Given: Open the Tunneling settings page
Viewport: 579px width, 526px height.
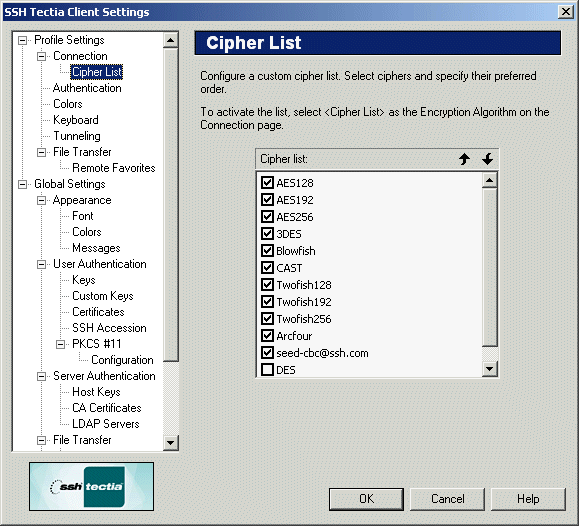Looking at the screenshot, I should [x=77, y=136].
